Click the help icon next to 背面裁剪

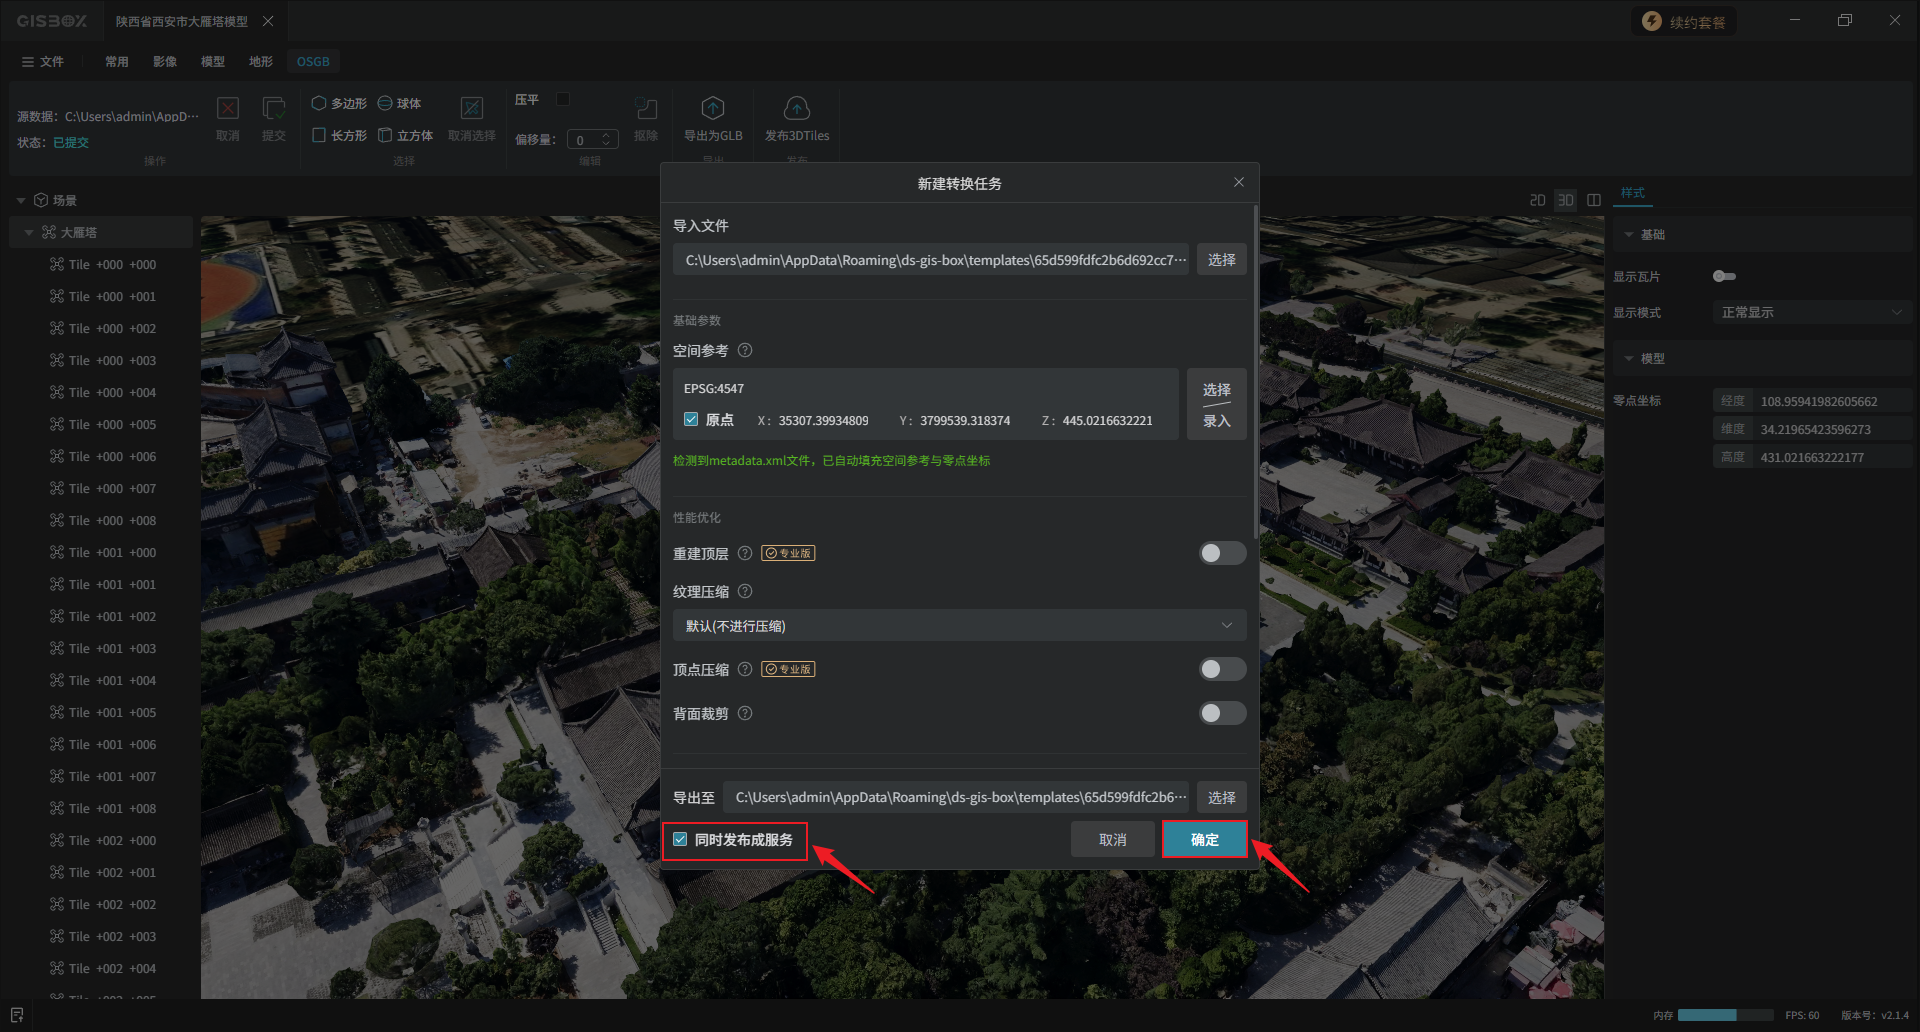point(745,714)
